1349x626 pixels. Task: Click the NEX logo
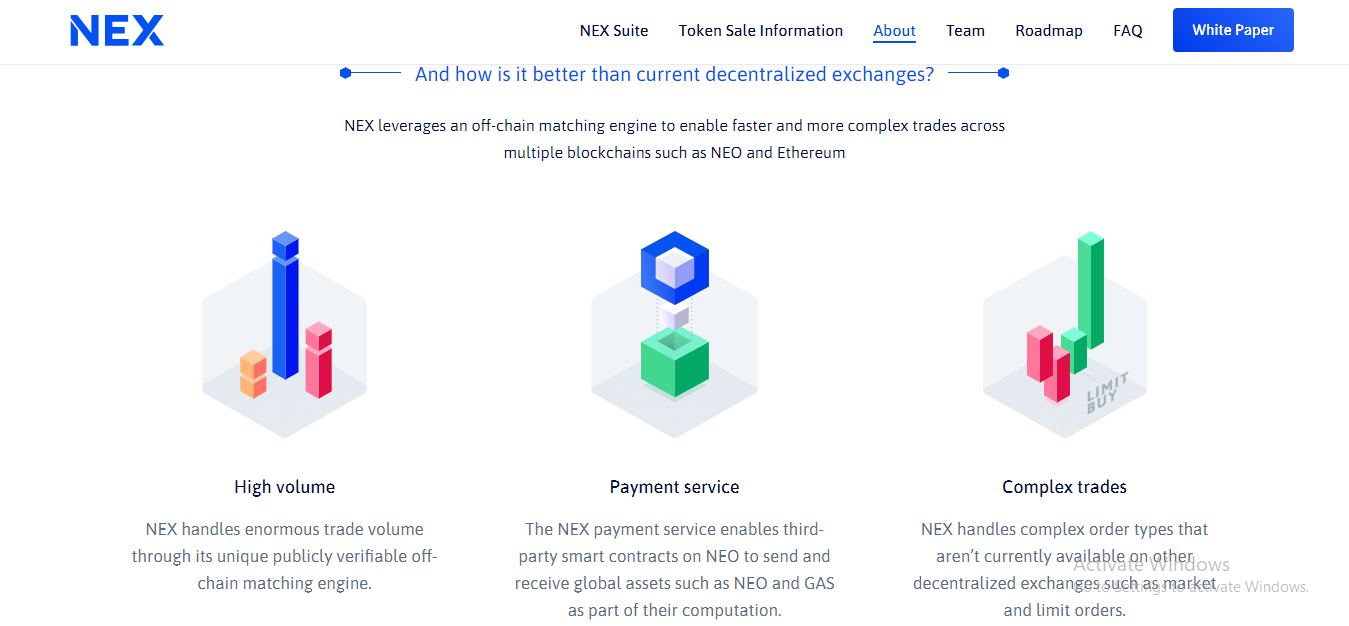pyautogui.click(x=117, y=31)
